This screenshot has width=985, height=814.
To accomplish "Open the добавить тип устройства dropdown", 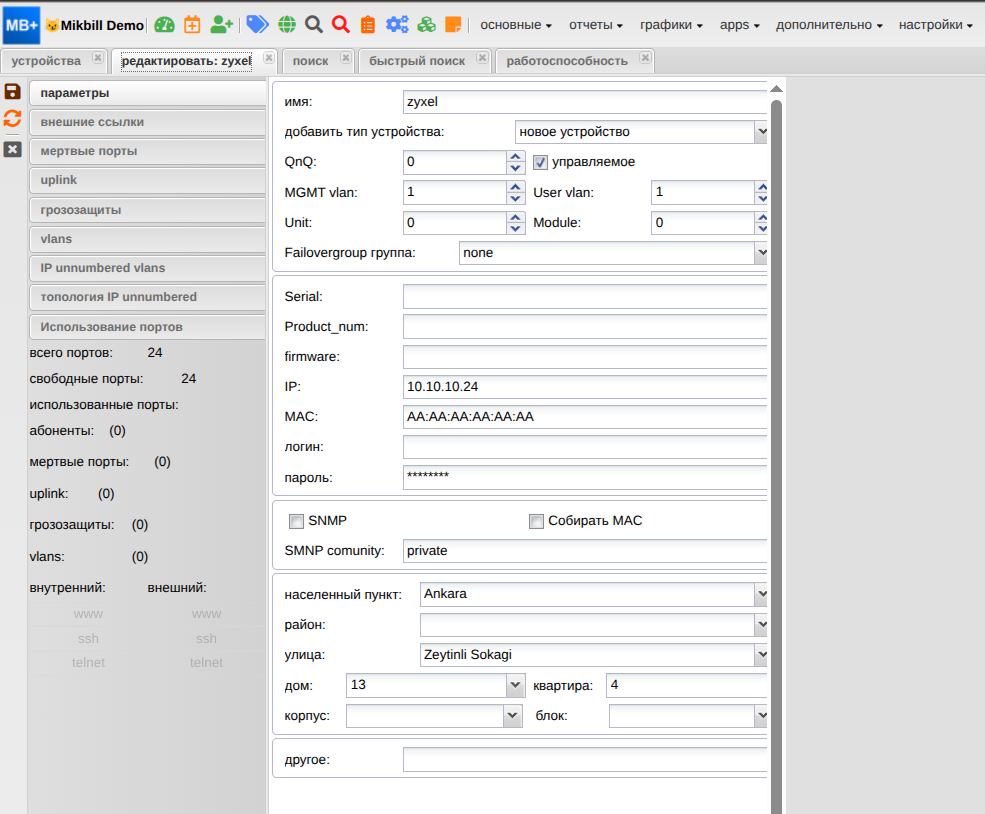I will click(x=761, y=132).
